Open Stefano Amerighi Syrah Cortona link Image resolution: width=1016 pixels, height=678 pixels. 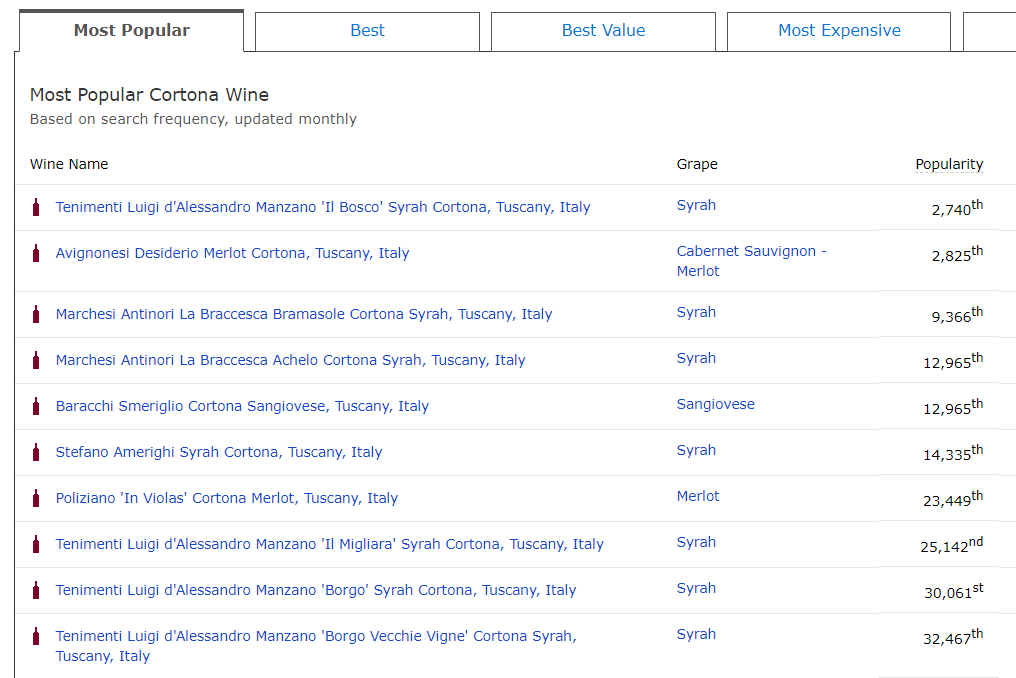(x=219, y=452)
